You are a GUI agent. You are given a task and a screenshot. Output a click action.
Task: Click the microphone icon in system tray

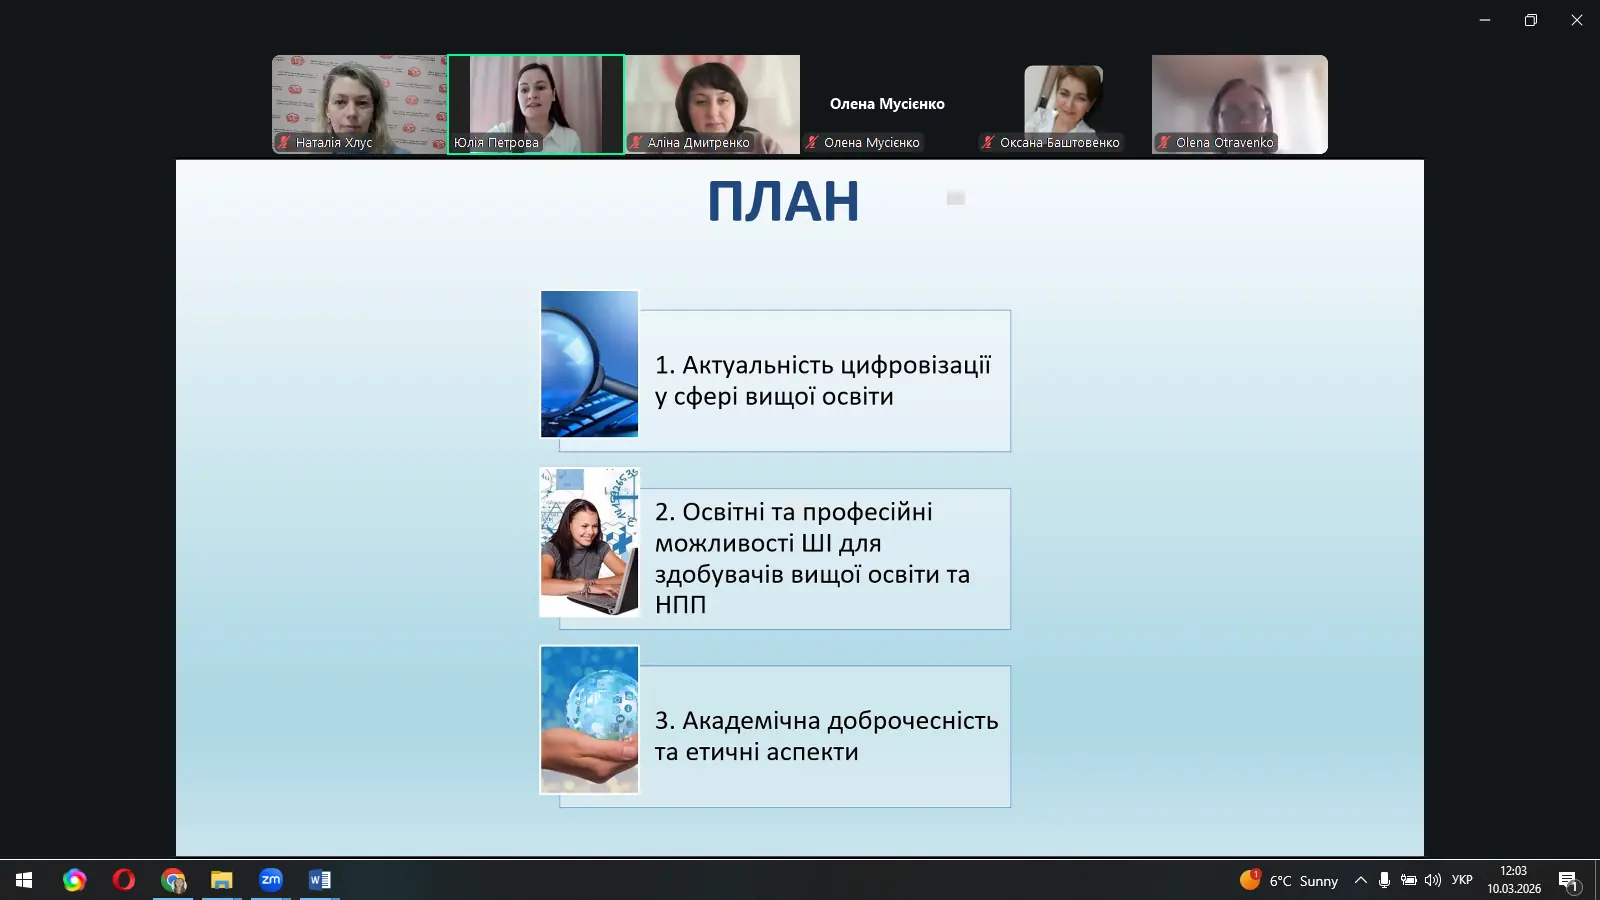click(x=1384, y=880)
